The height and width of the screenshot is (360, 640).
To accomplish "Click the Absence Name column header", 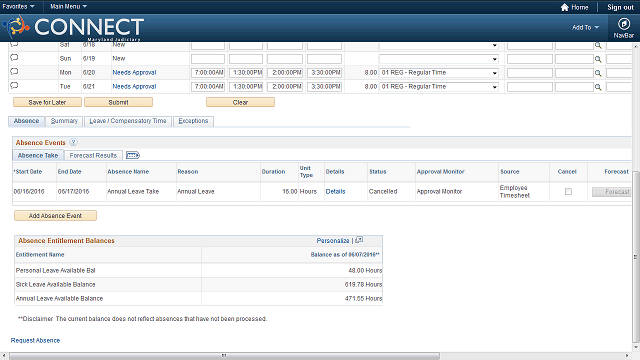I will (128, 172).
